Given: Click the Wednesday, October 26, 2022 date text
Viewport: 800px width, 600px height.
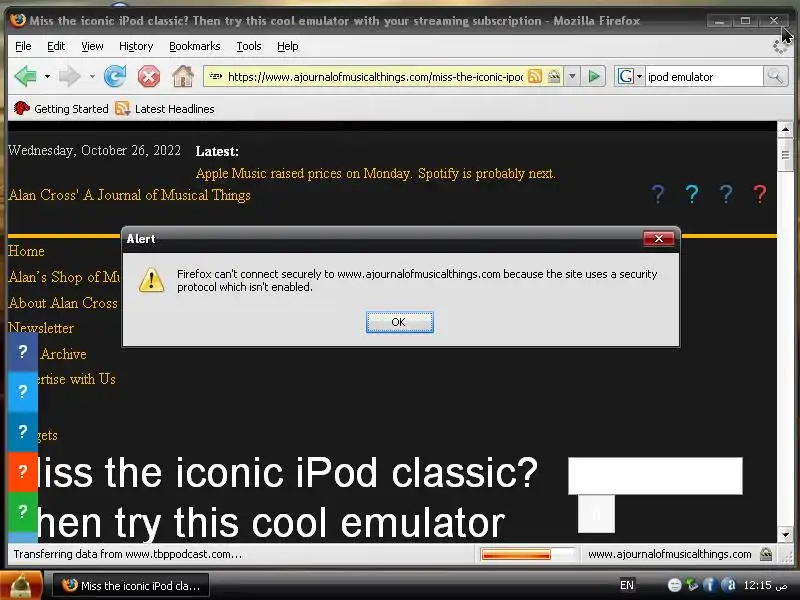Looking at the screenshot, I should tap(94, 151).
